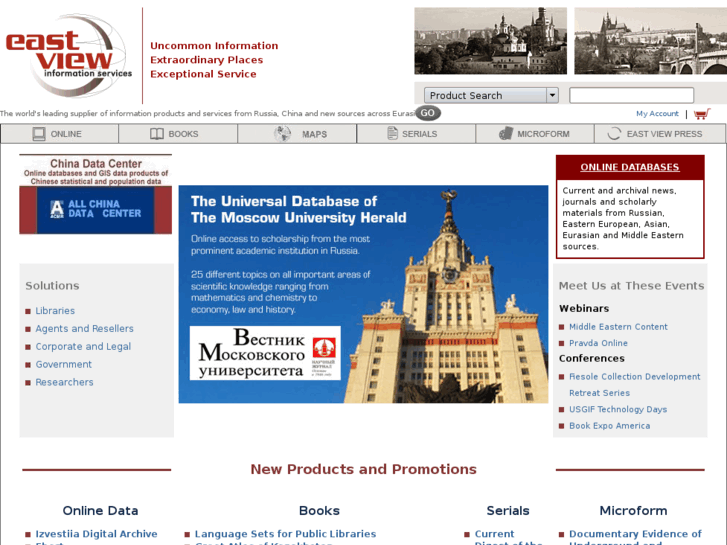Open the Corporate and Legal link
Screen dimensions: 727x545
tap(83, 346)
